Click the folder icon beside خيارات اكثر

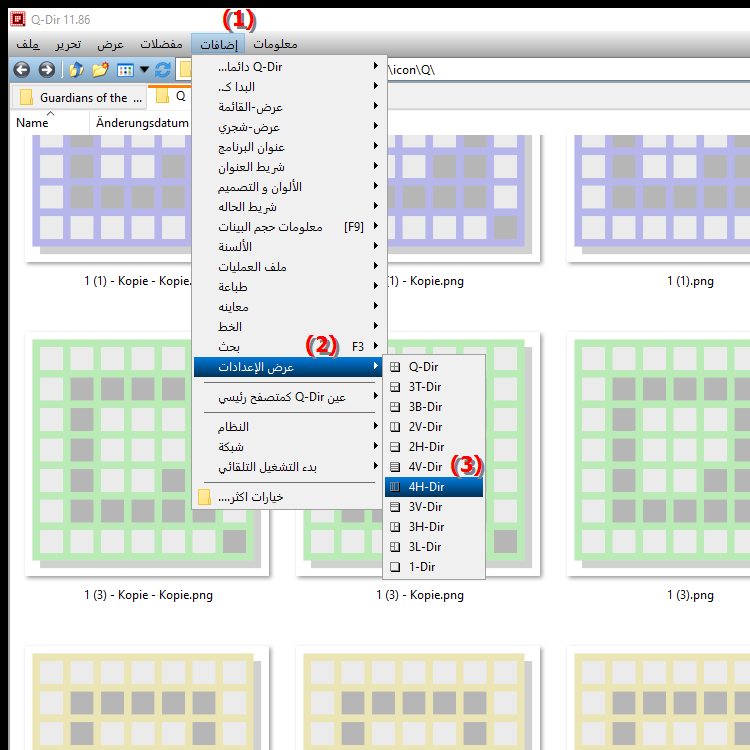(204, 497)
